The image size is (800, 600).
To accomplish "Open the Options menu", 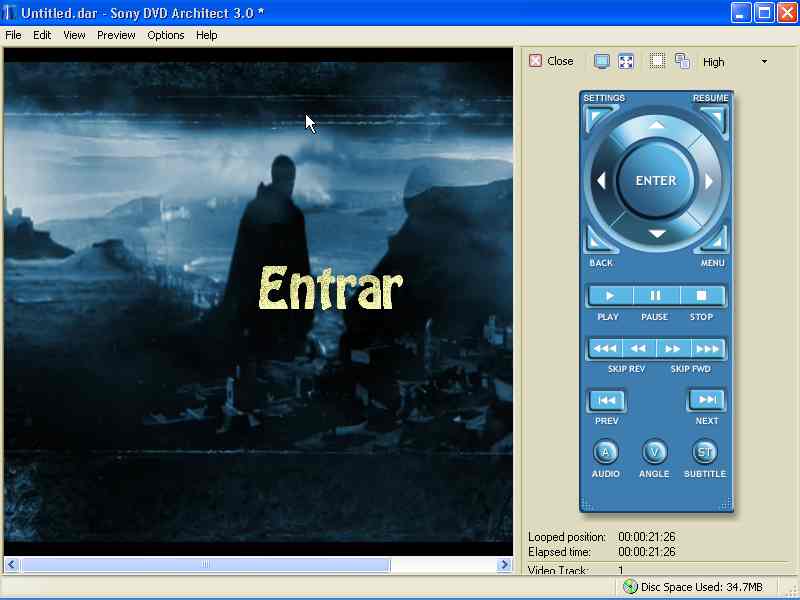I will pyautogui.click(x=166, y=35).
